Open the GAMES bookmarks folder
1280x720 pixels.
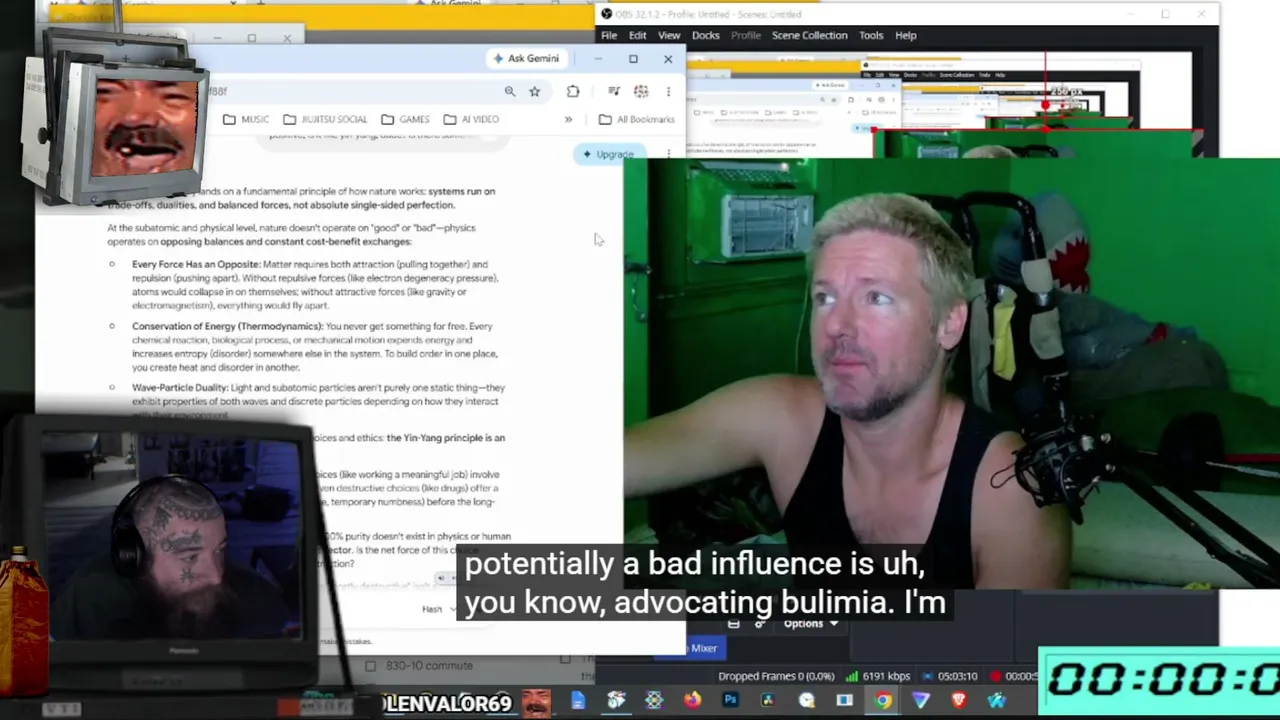(x=405, y=119)
